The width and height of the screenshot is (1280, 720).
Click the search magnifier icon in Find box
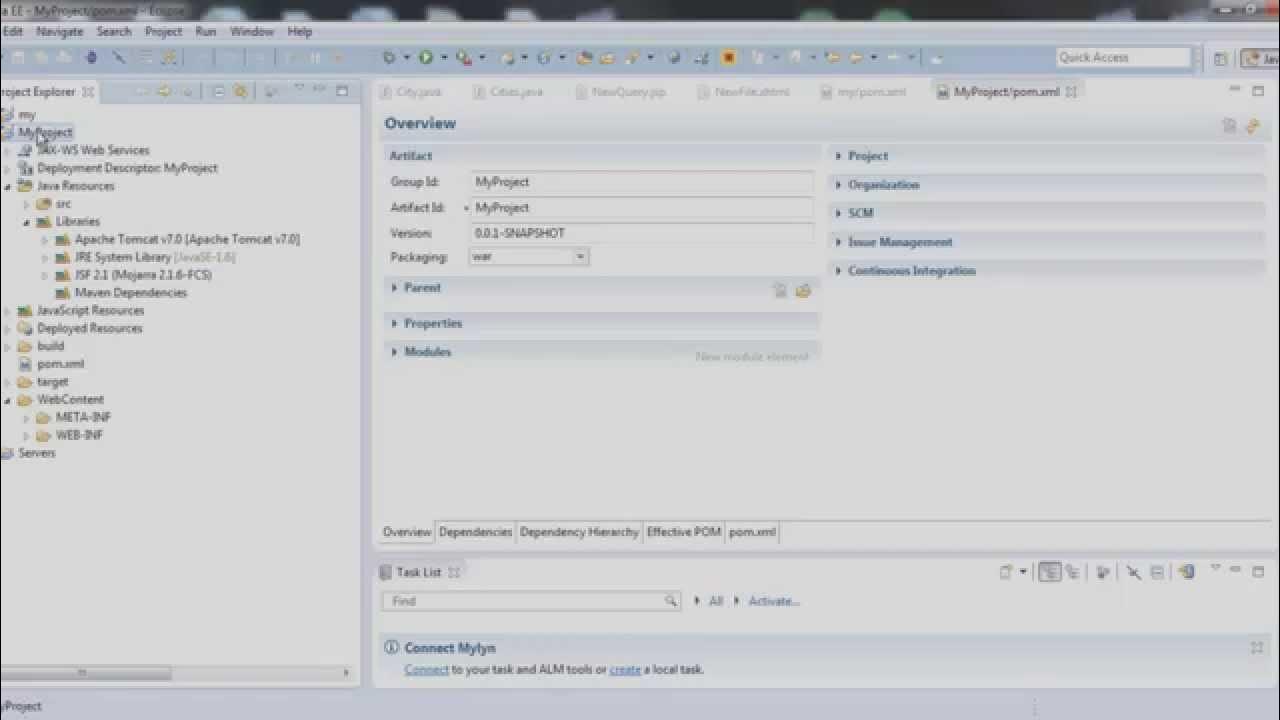670,601
